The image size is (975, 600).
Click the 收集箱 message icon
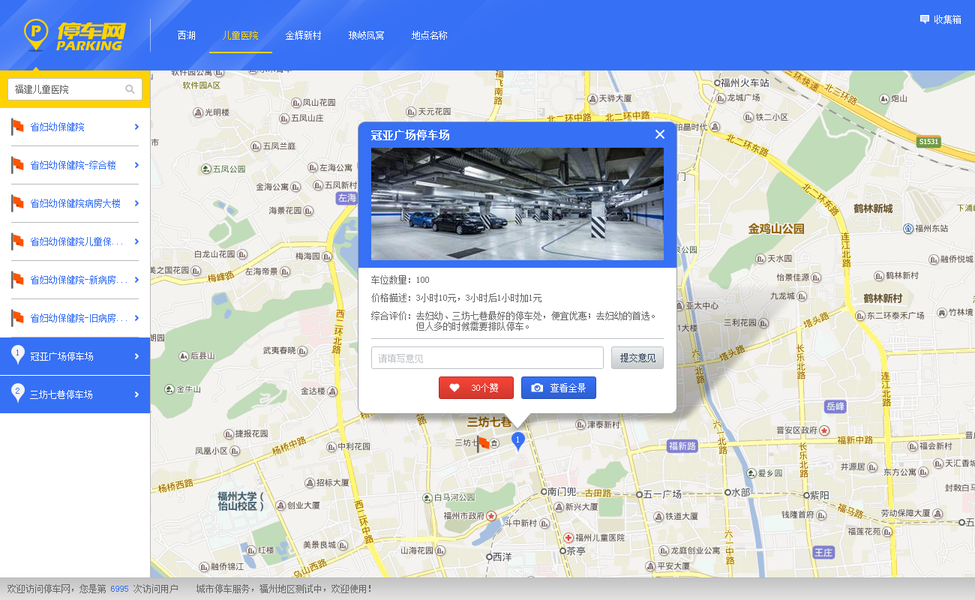click(924, 19)
